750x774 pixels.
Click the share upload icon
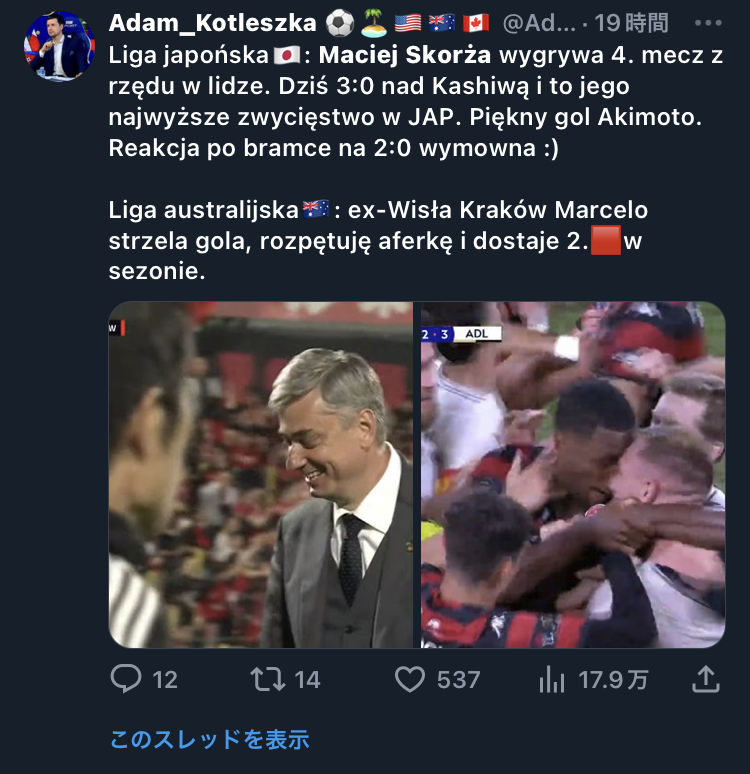tap(706, 680)
